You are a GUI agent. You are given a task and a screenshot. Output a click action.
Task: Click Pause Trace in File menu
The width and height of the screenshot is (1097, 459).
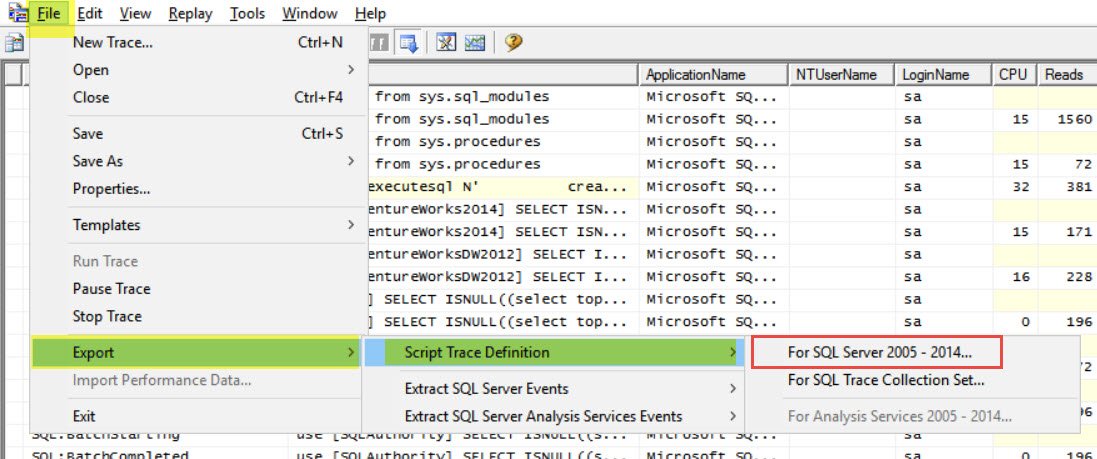[x=111, y=289]
